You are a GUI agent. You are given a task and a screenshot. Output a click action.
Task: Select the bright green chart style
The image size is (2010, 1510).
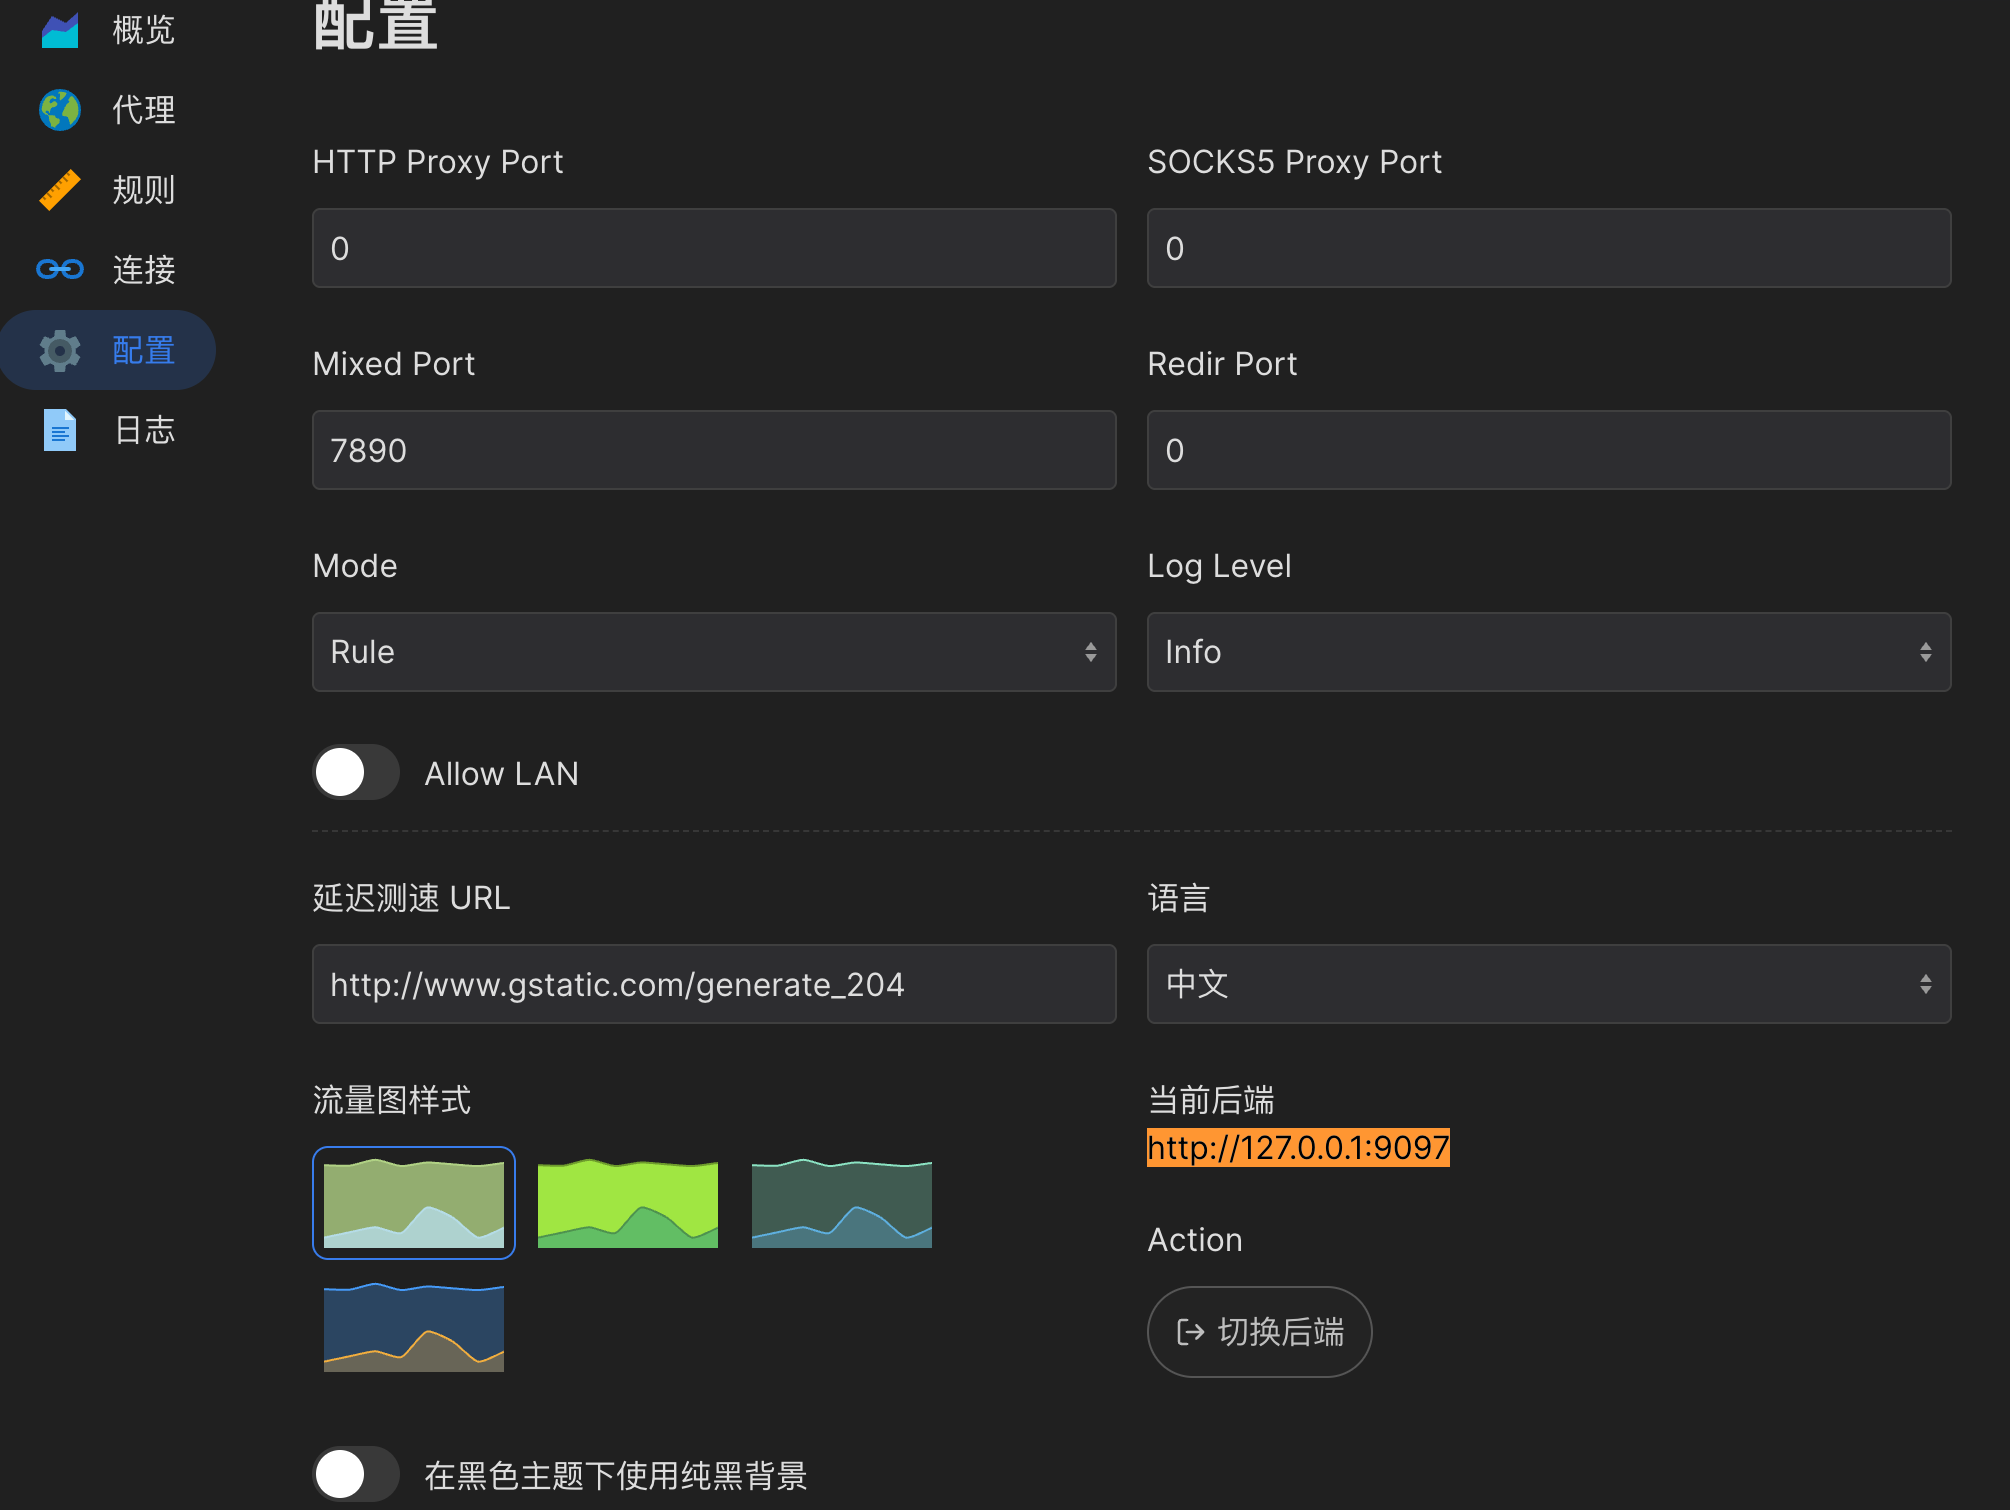pyautogui.click(x=628, y=1203)
